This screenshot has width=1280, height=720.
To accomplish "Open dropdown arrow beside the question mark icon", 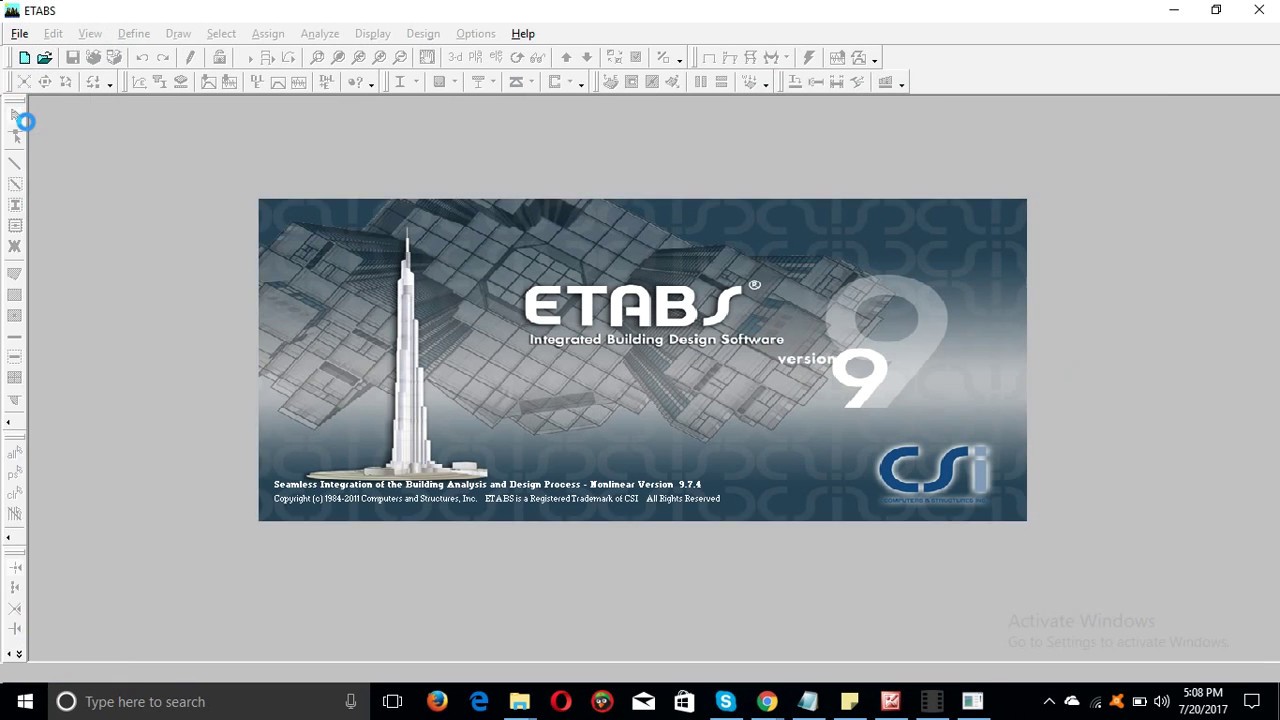I will click(371, 83).
